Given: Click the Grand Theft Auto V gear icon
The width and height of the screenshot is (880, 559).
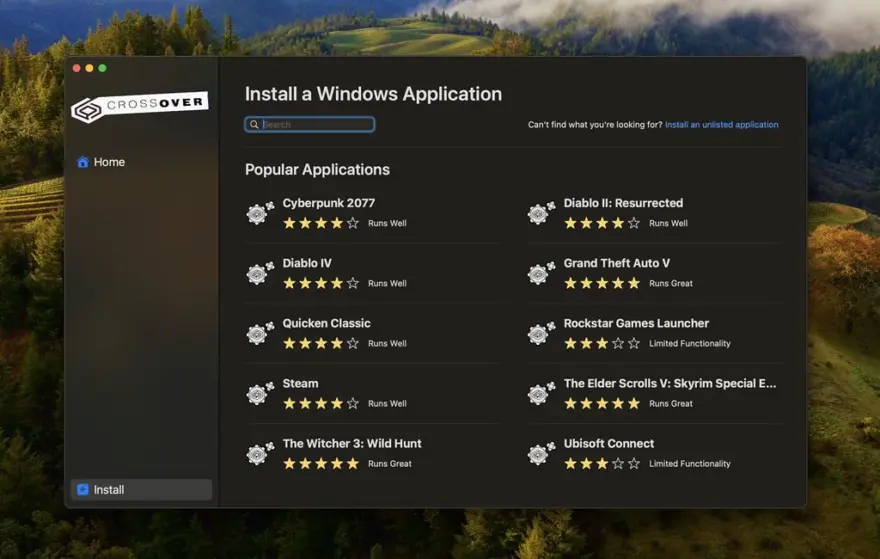Looking at the screenshot, I should 541,273.
